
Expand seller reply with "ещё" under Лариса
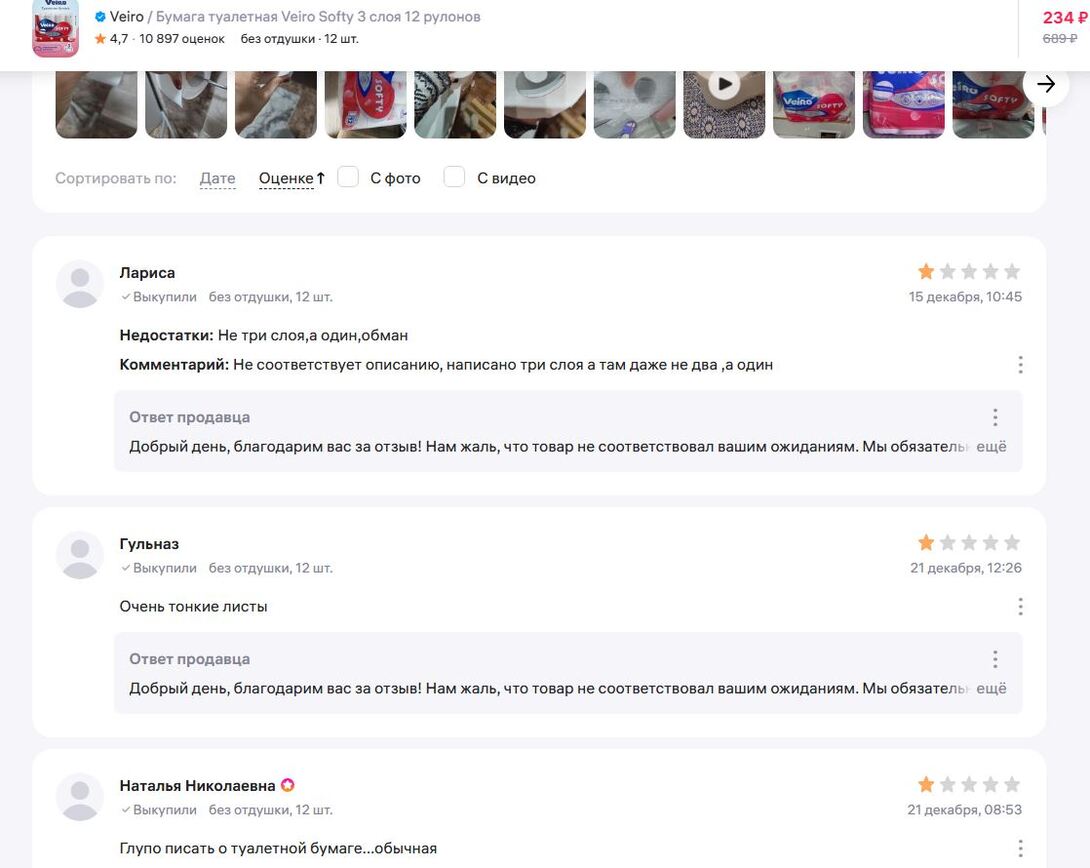point(991,447)
